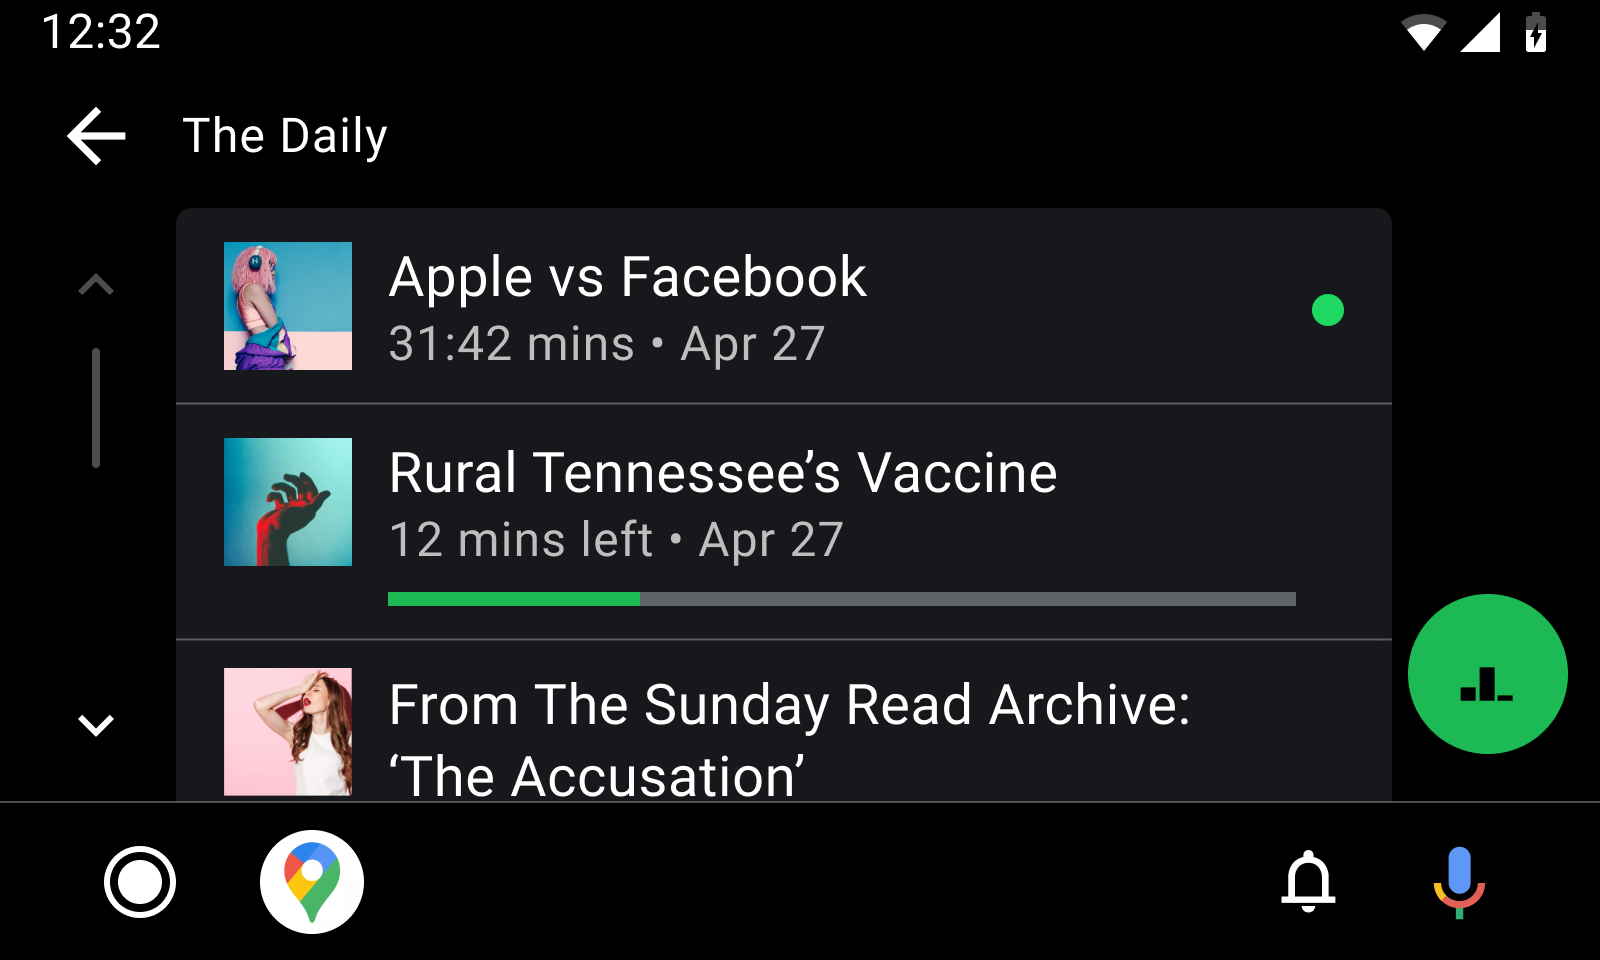Open the now playing green sound-wave button

click(x=1487, y=675)
